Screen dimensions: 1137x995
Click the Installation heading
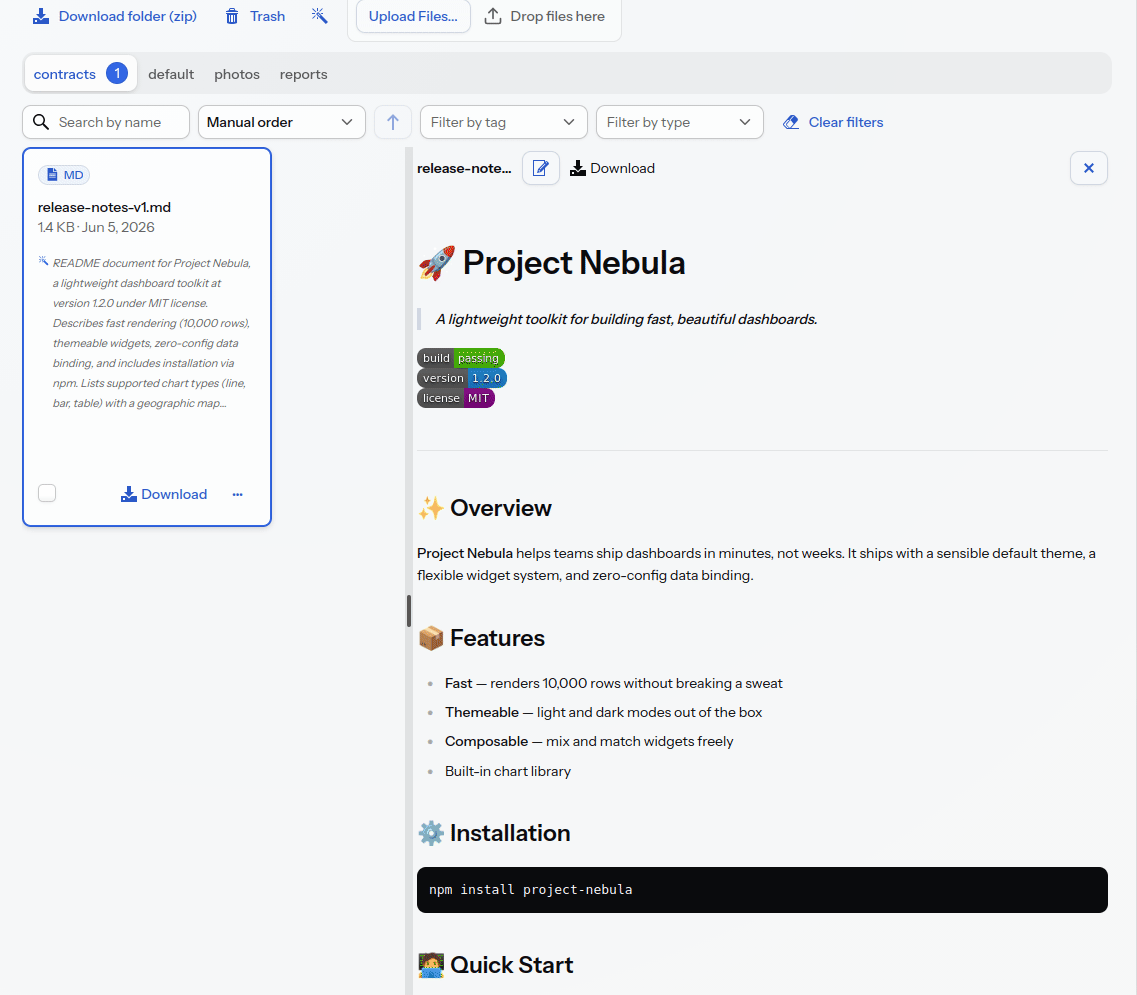coord(495,833)
